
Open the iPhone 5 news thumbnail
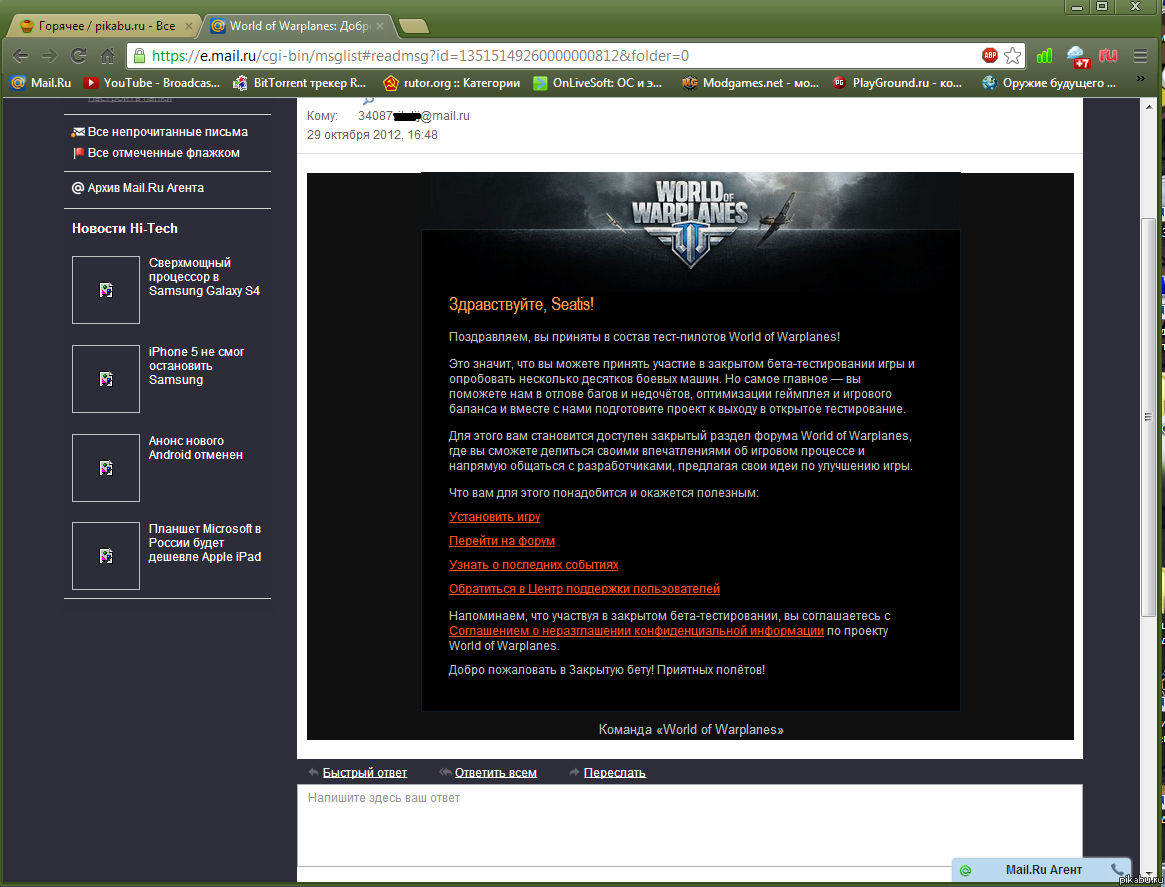click(106, 379)
